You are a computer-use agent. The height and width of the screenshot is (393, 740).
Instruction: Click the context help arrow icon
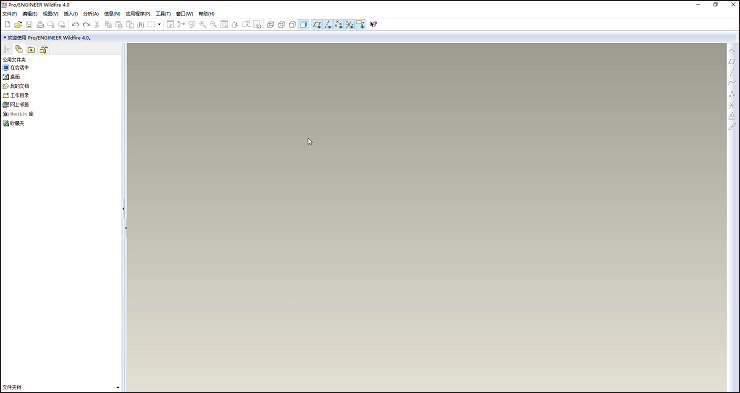click(x=373, y=25)
